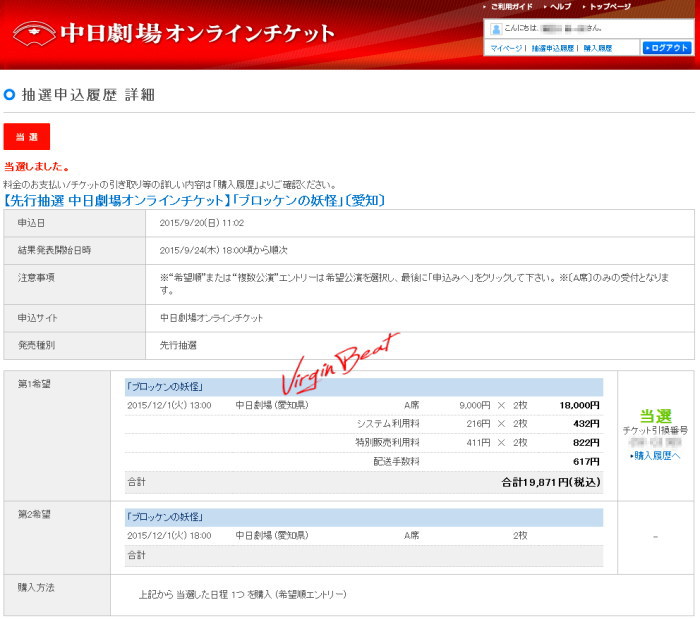700x619 pixels.
Task: Click the 料金のお支払い instruction sentence
Action: 170,185
